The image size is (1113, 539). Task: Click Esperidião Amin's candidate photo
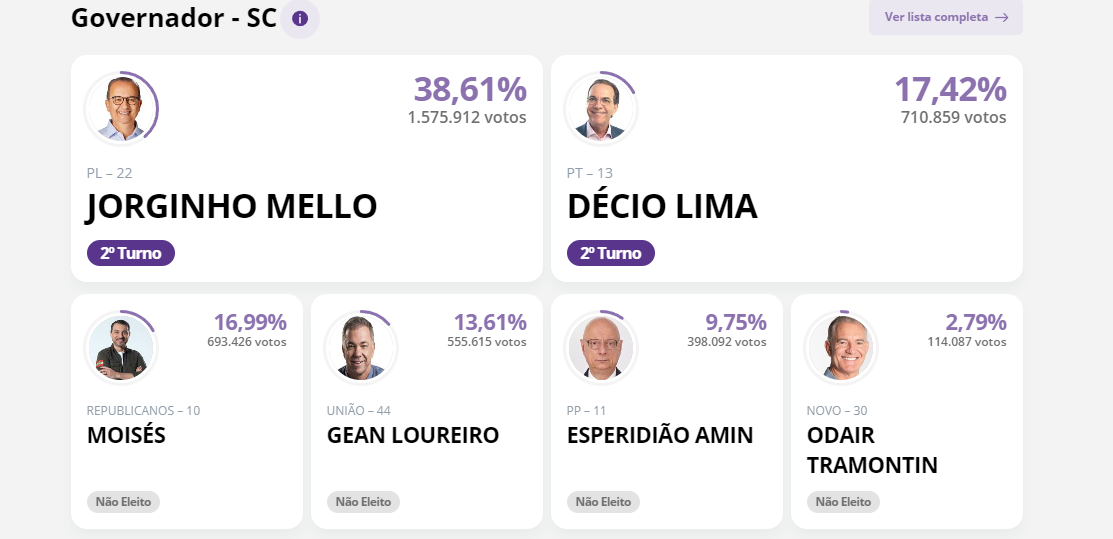coord(601,348)
